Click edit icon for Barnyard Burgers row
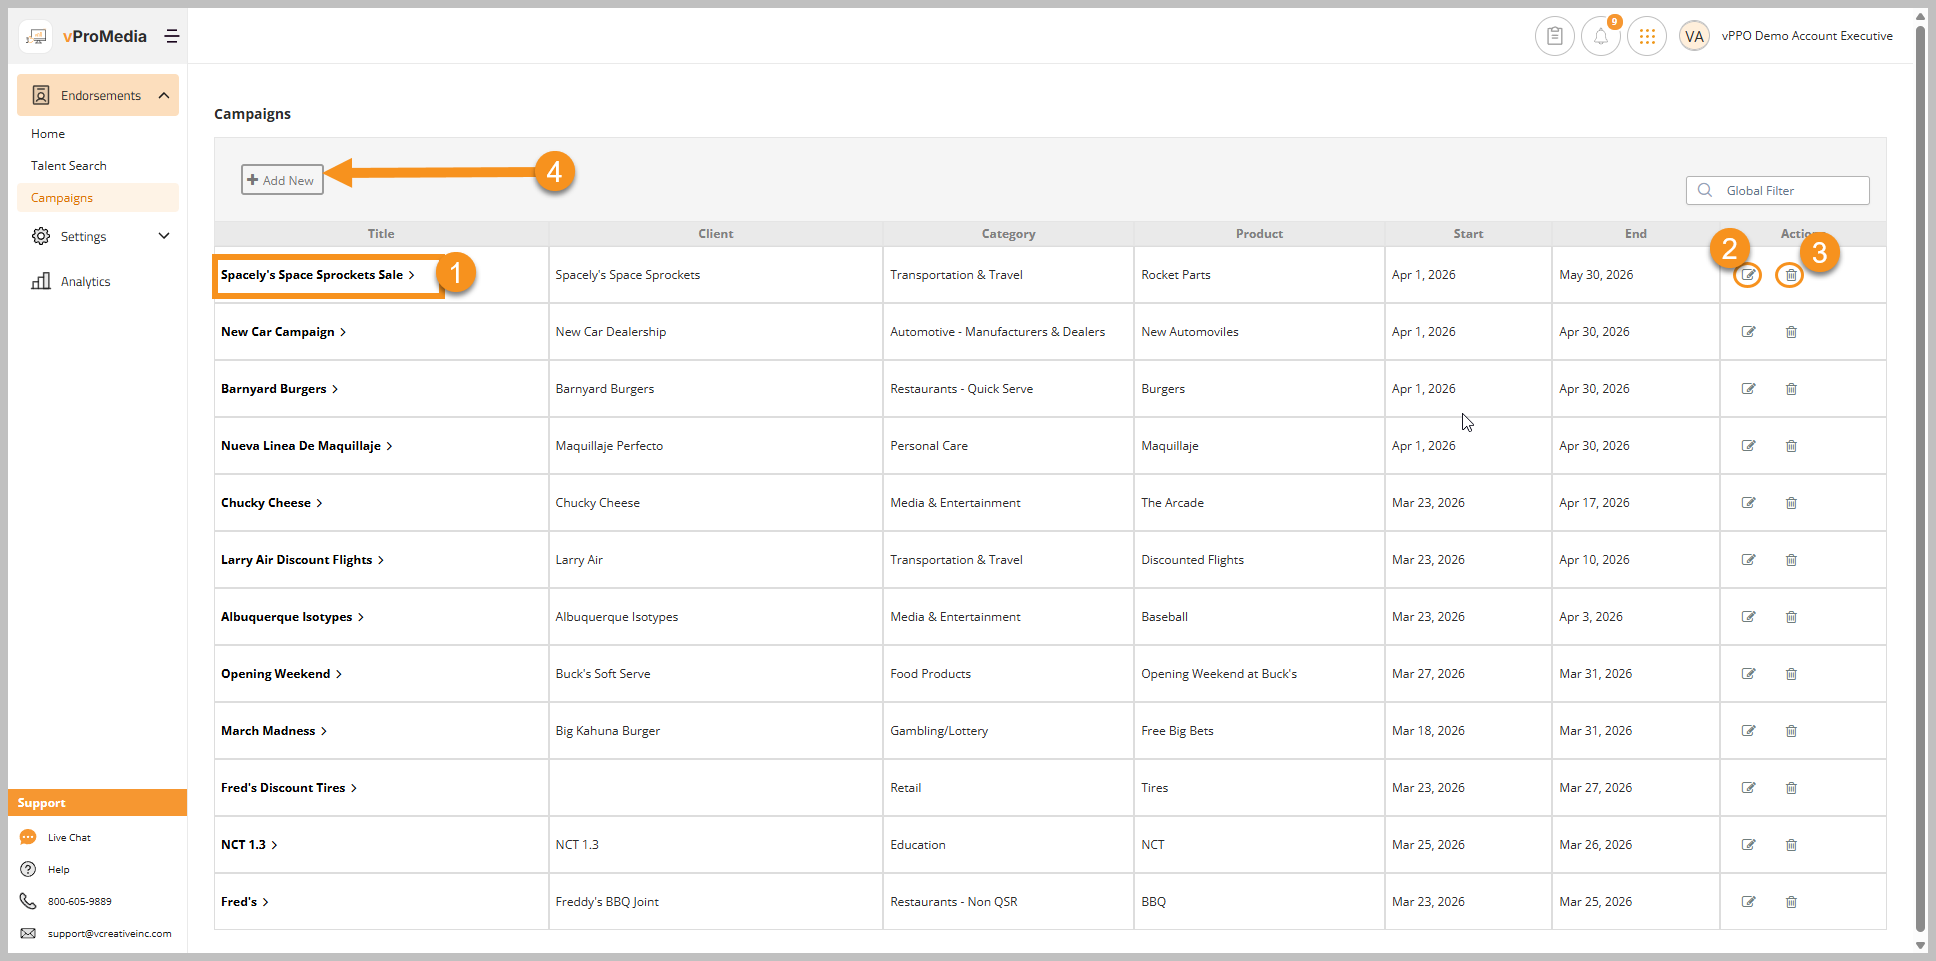 pos(1748,389)
